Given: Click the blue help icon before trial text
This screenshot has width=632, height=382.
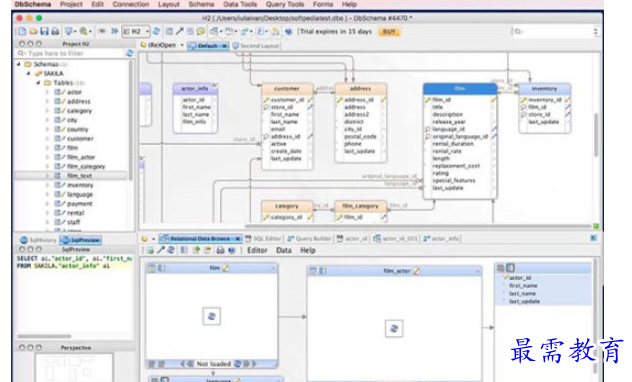Looking at the screenshot, I should [288, 31].
